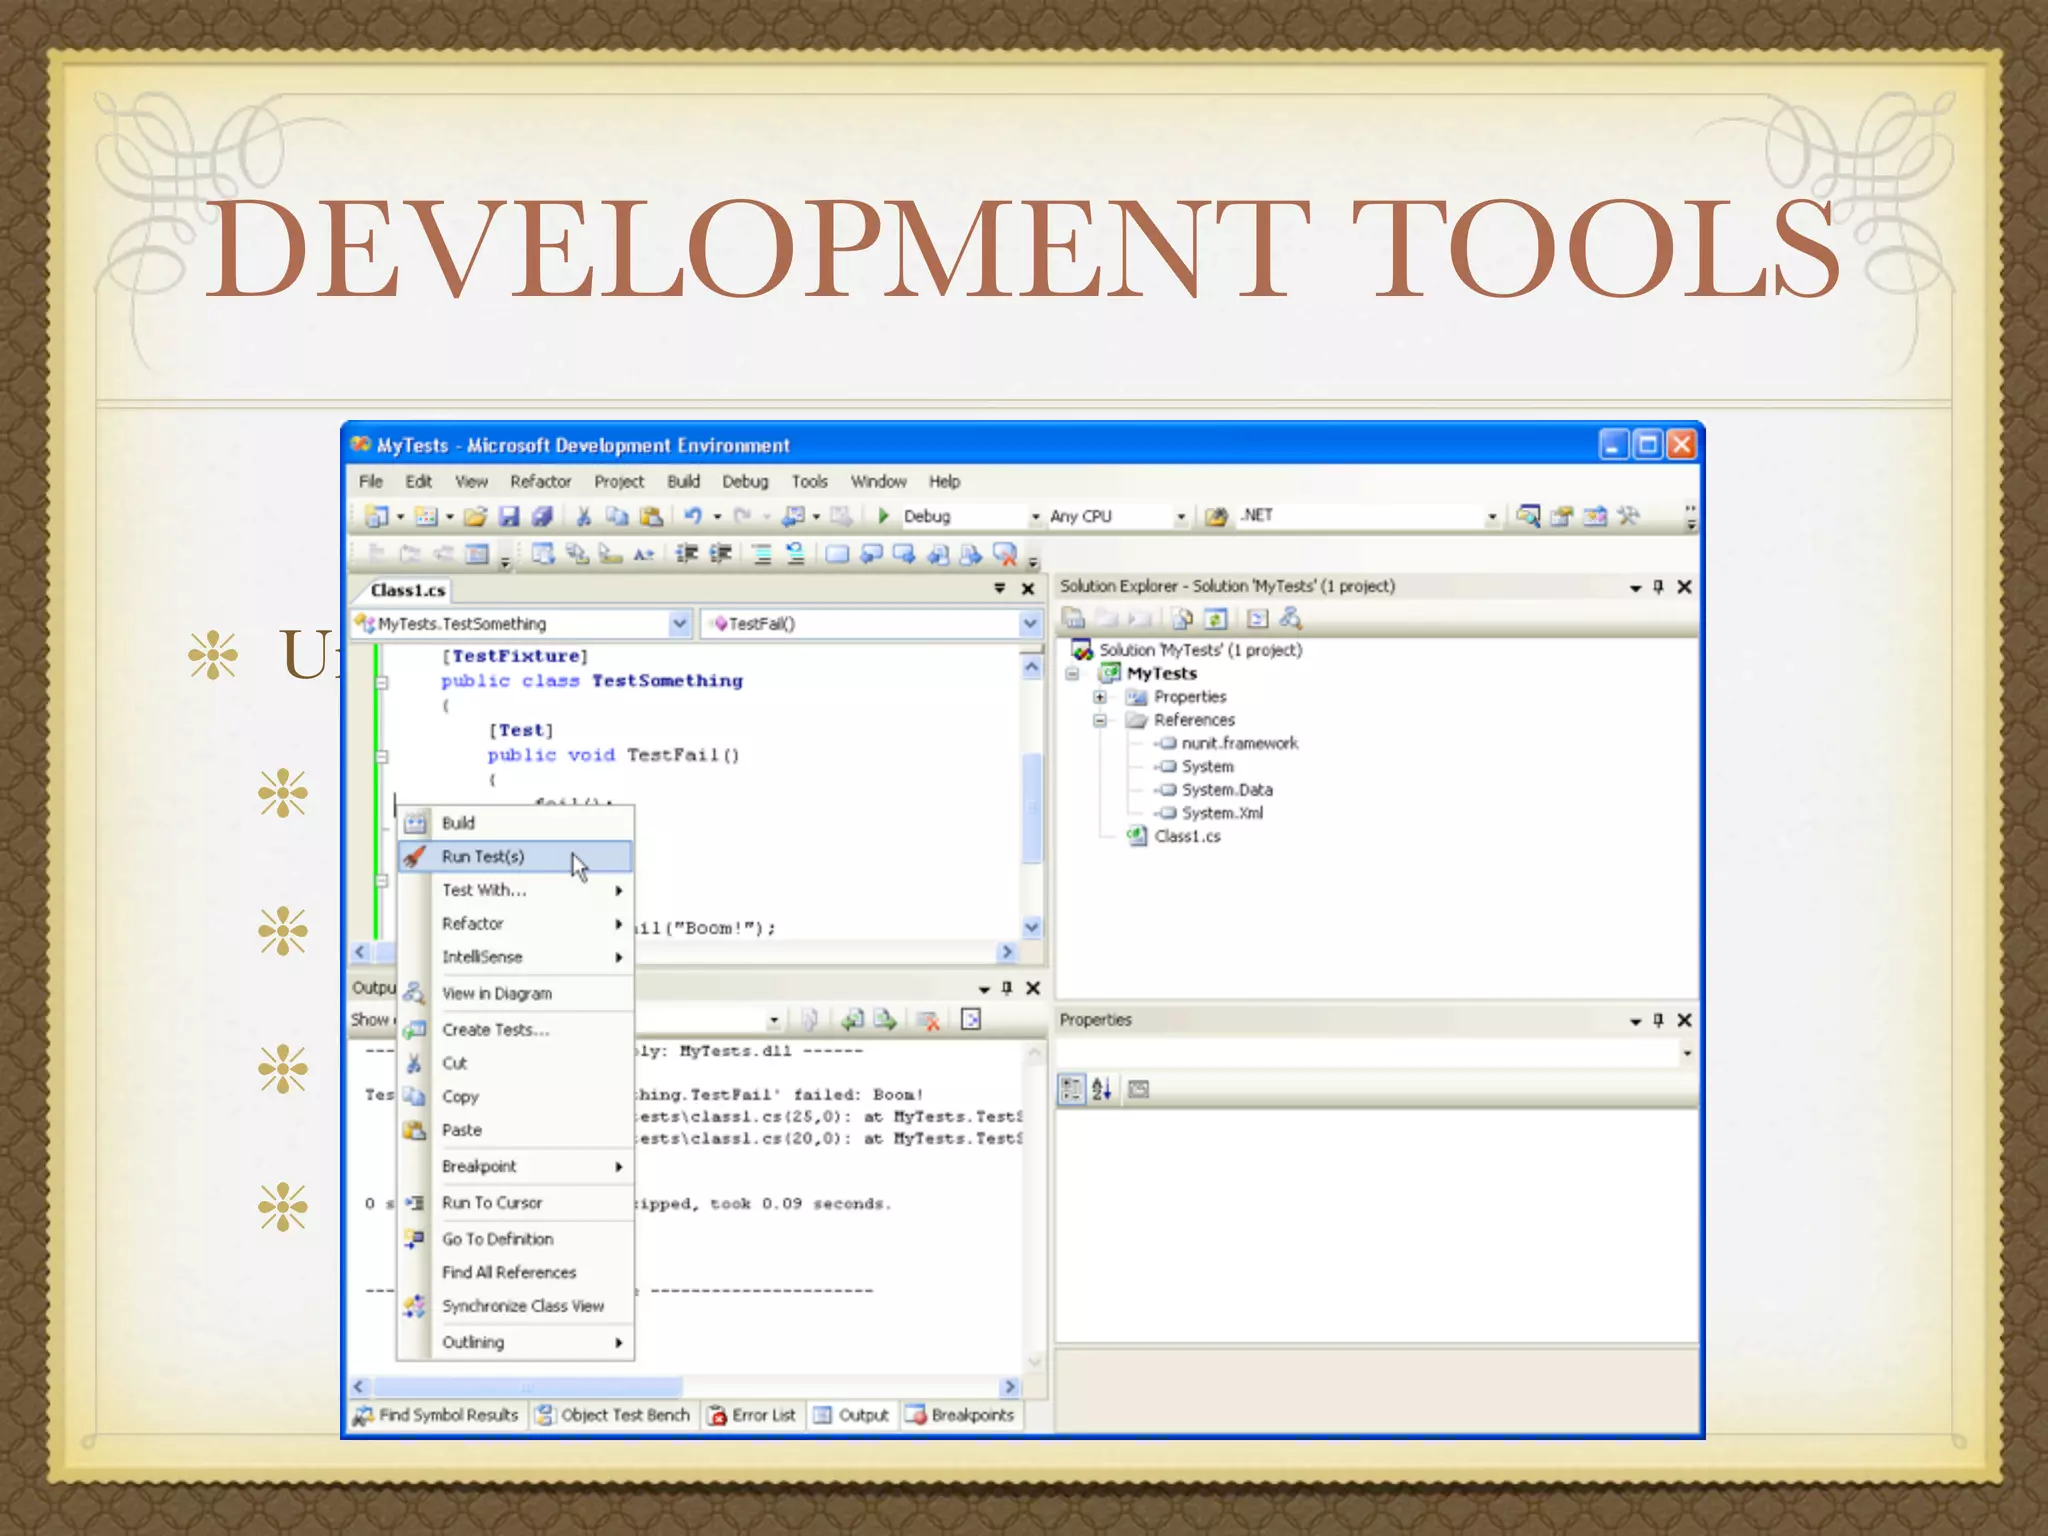The height and width of the screenshot is (1536, 2048).
Task: Click the Save All toolbar icon
Action: [x=542, y=516]
